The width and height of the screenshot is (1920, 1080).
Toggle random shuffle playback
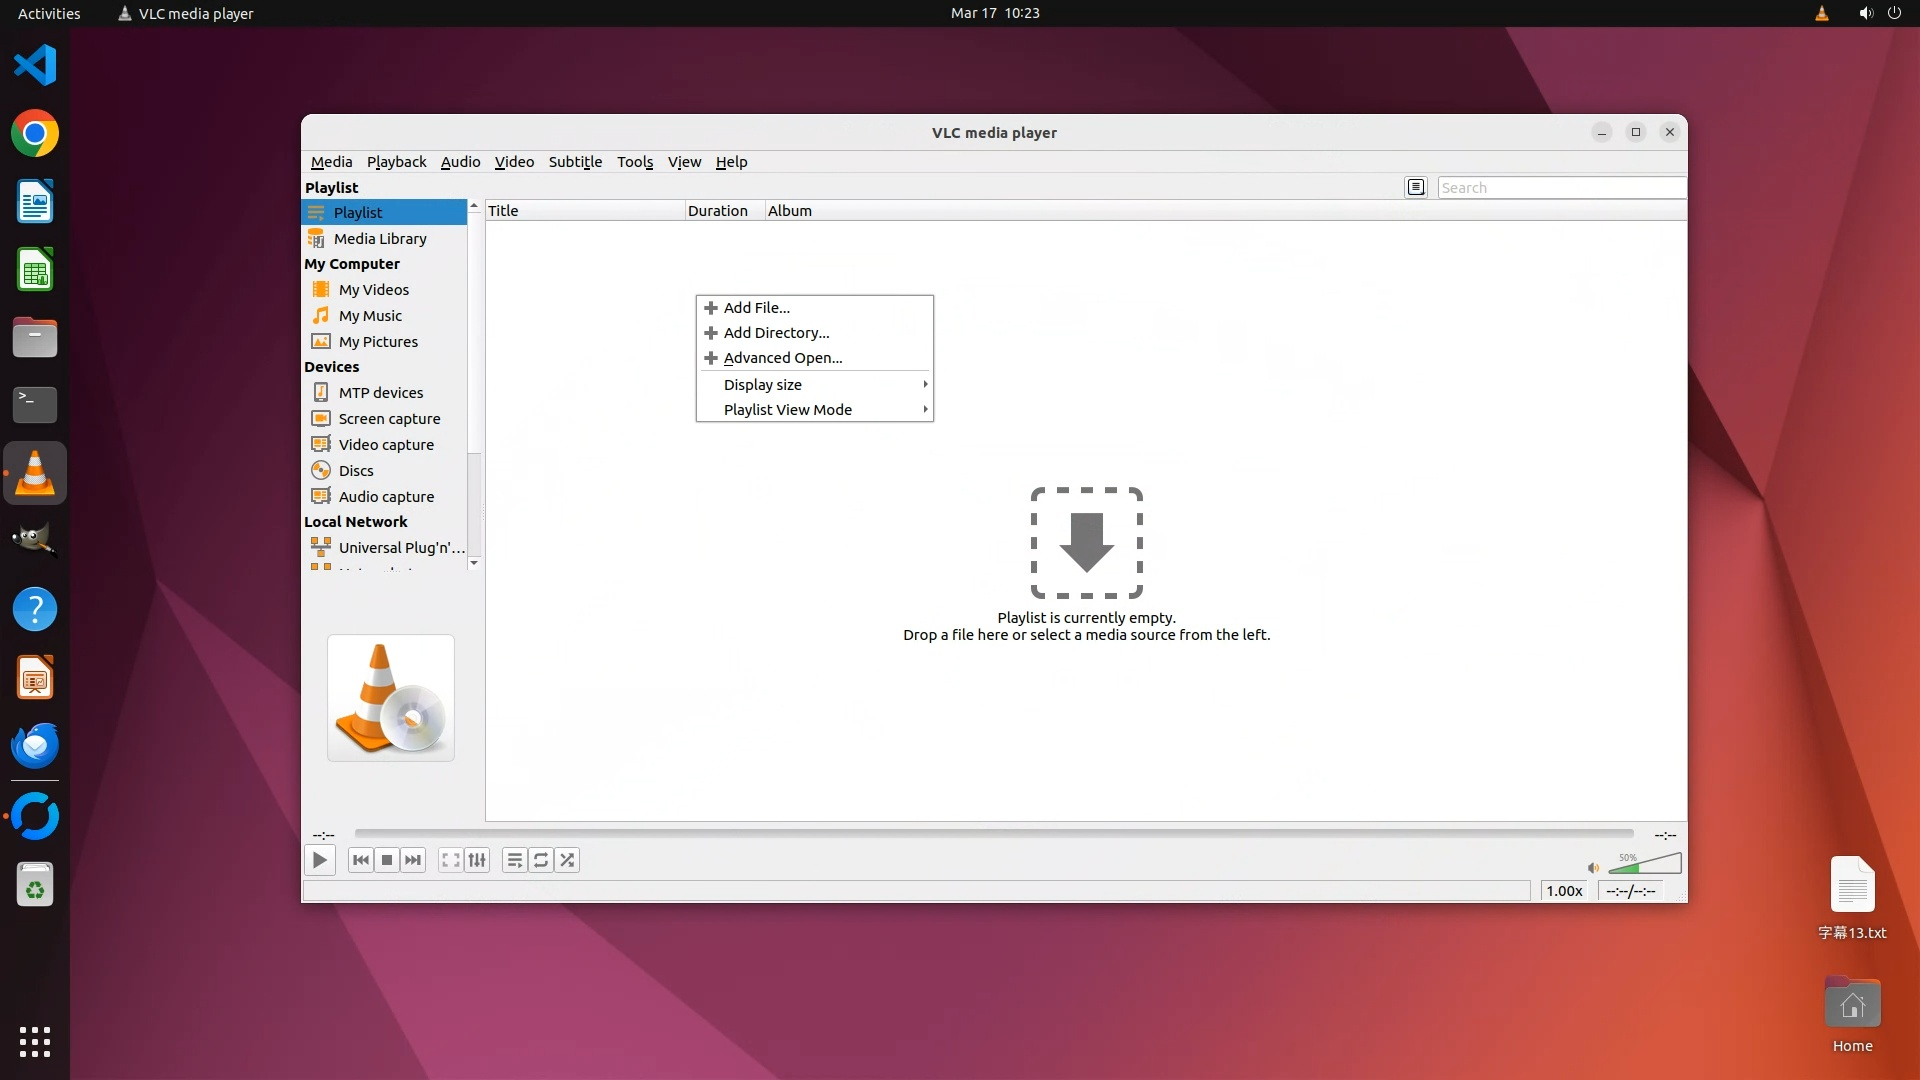click(567, 860)
